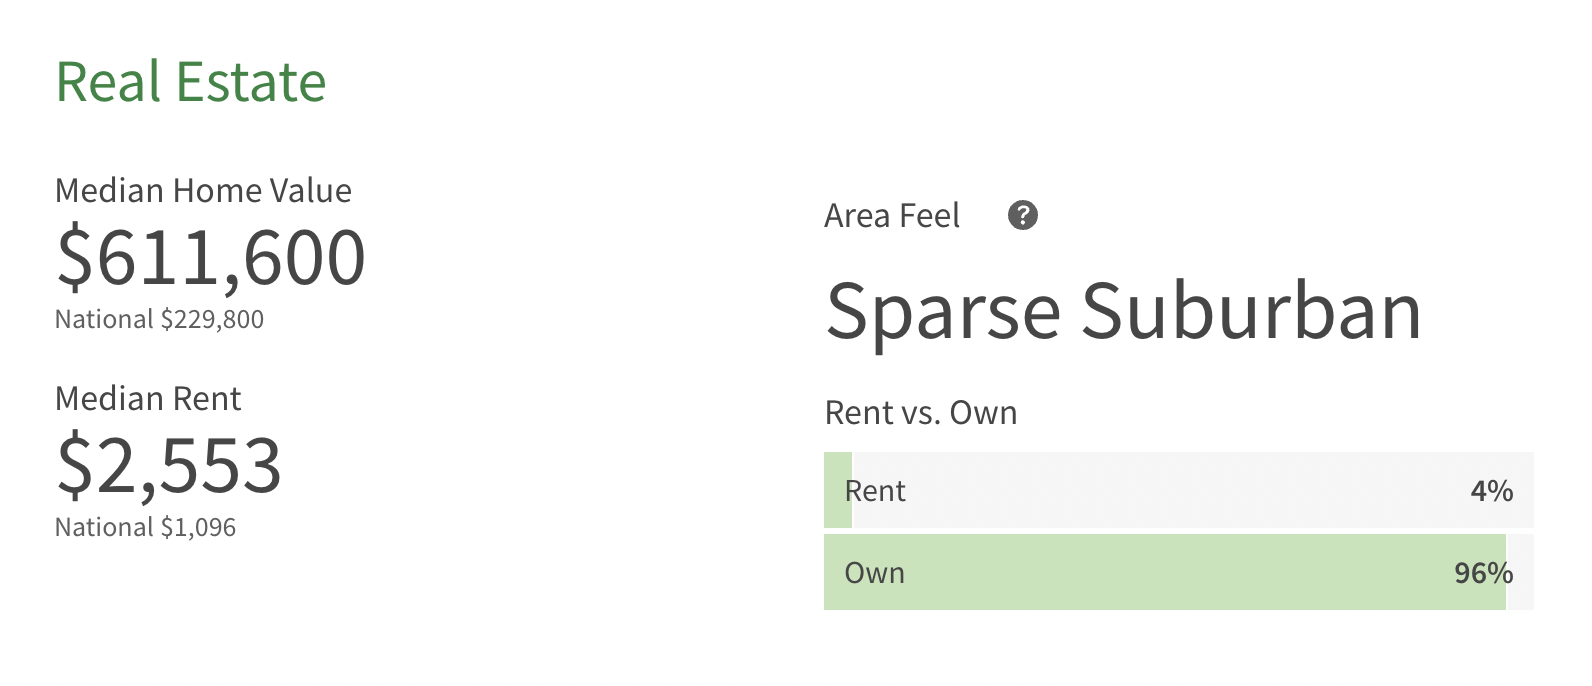Click the Rent label inside bar
Screen dimensions: 1592x686
[875, 491]
